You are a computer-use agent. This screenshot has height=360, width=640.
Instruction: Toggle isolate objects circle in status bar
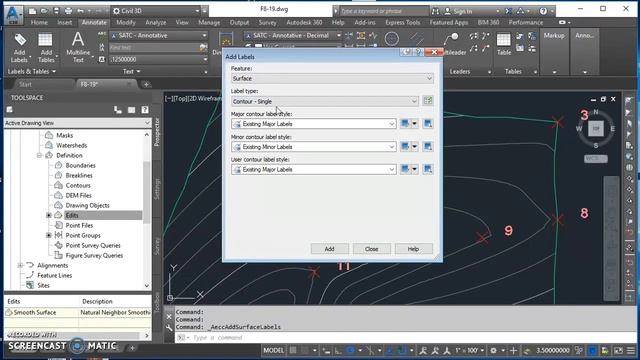(592, 351)
